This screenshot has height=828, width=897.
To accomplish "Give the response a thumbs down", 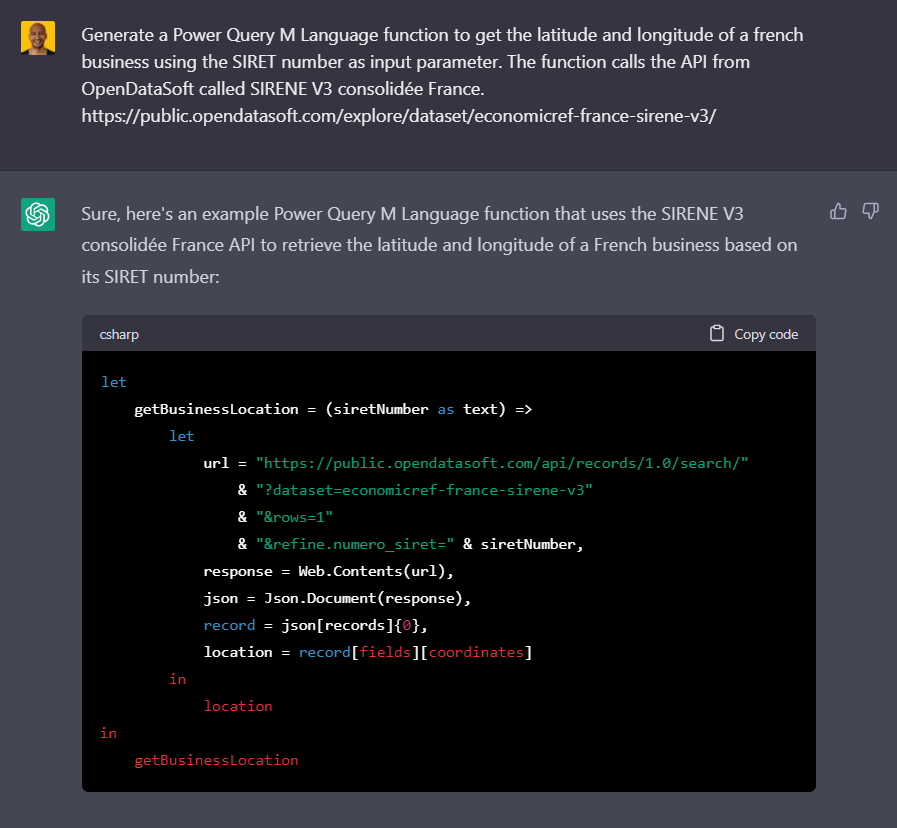I will 870,211.
